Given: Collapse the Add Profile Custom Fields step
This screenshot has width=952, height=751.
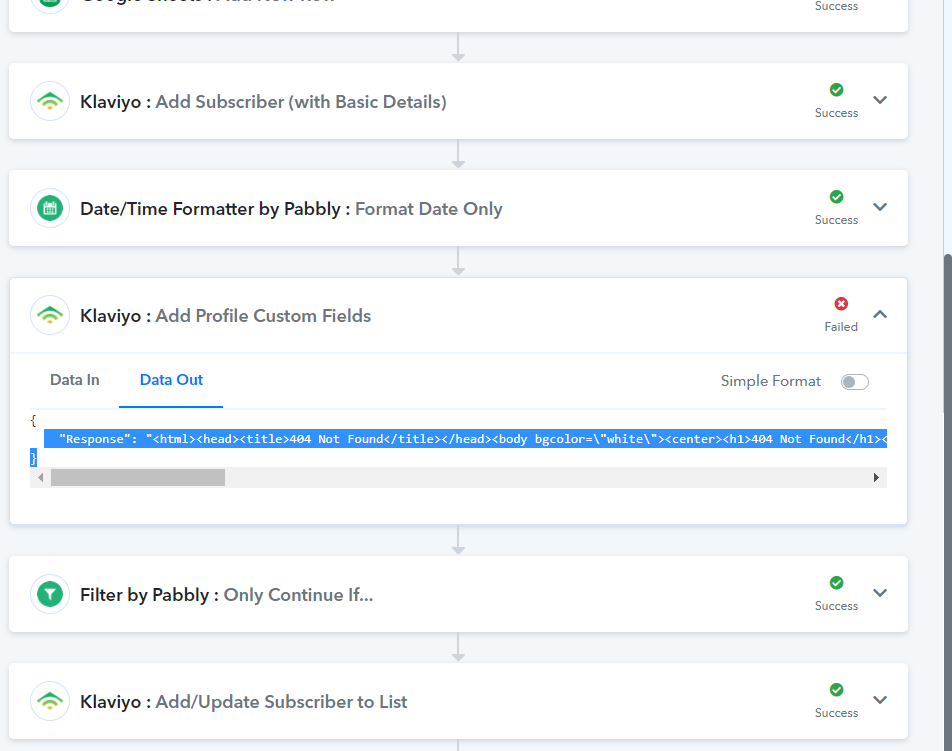Looking at the screenshot, I should [x=880, y=314].
